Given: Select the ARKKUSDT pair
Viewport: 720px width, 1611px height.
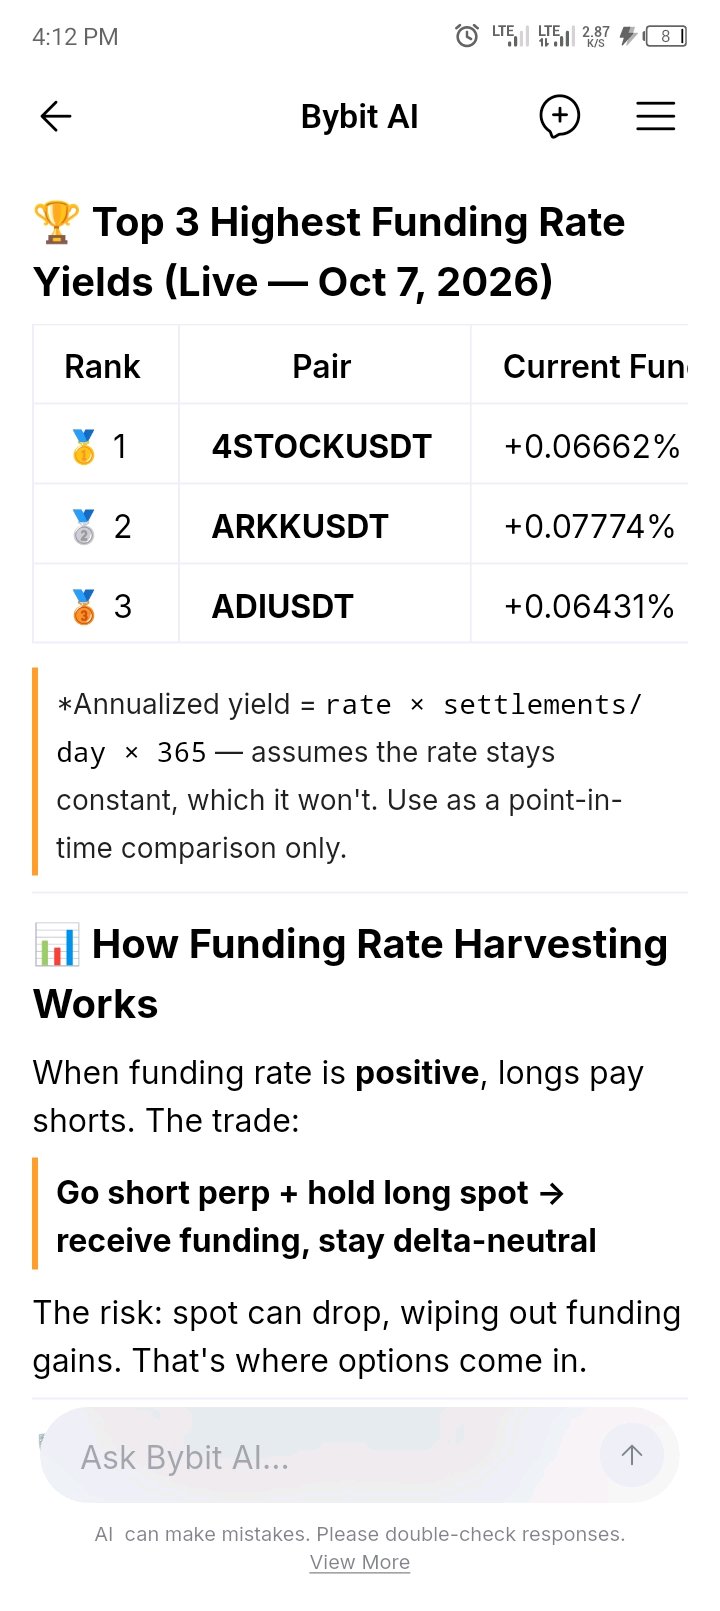Looking at the screenshot, I should (x=300, y=526).
